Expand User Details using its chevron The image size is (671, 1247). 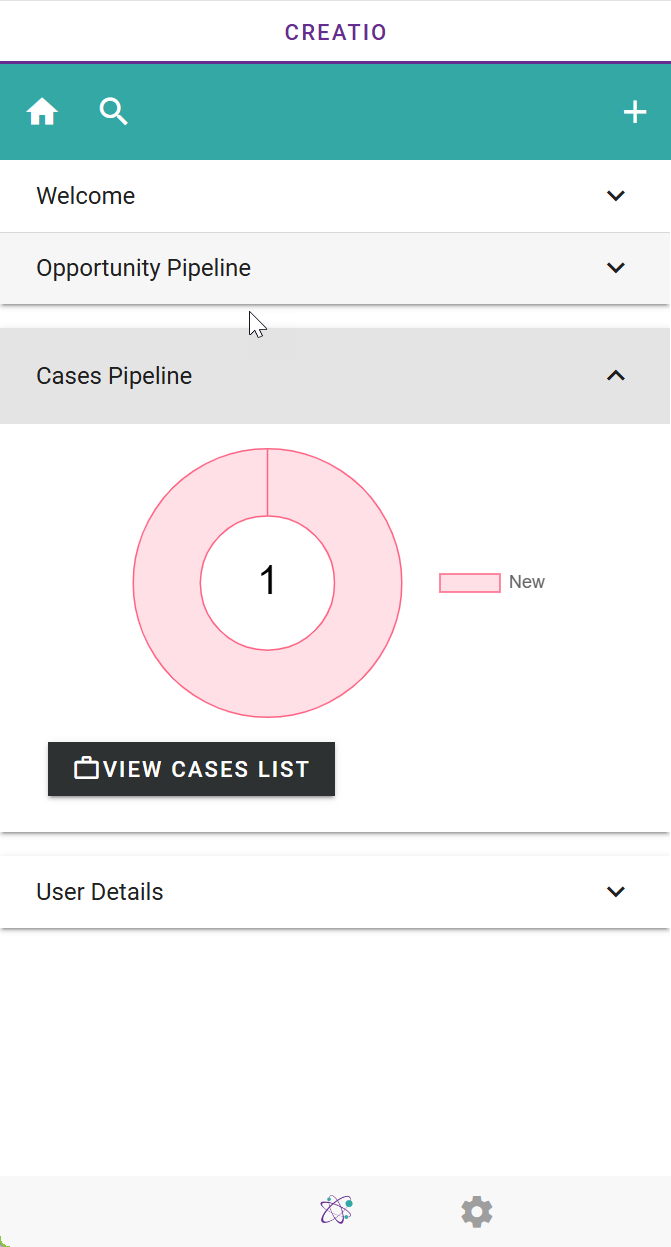pos(616,892)
